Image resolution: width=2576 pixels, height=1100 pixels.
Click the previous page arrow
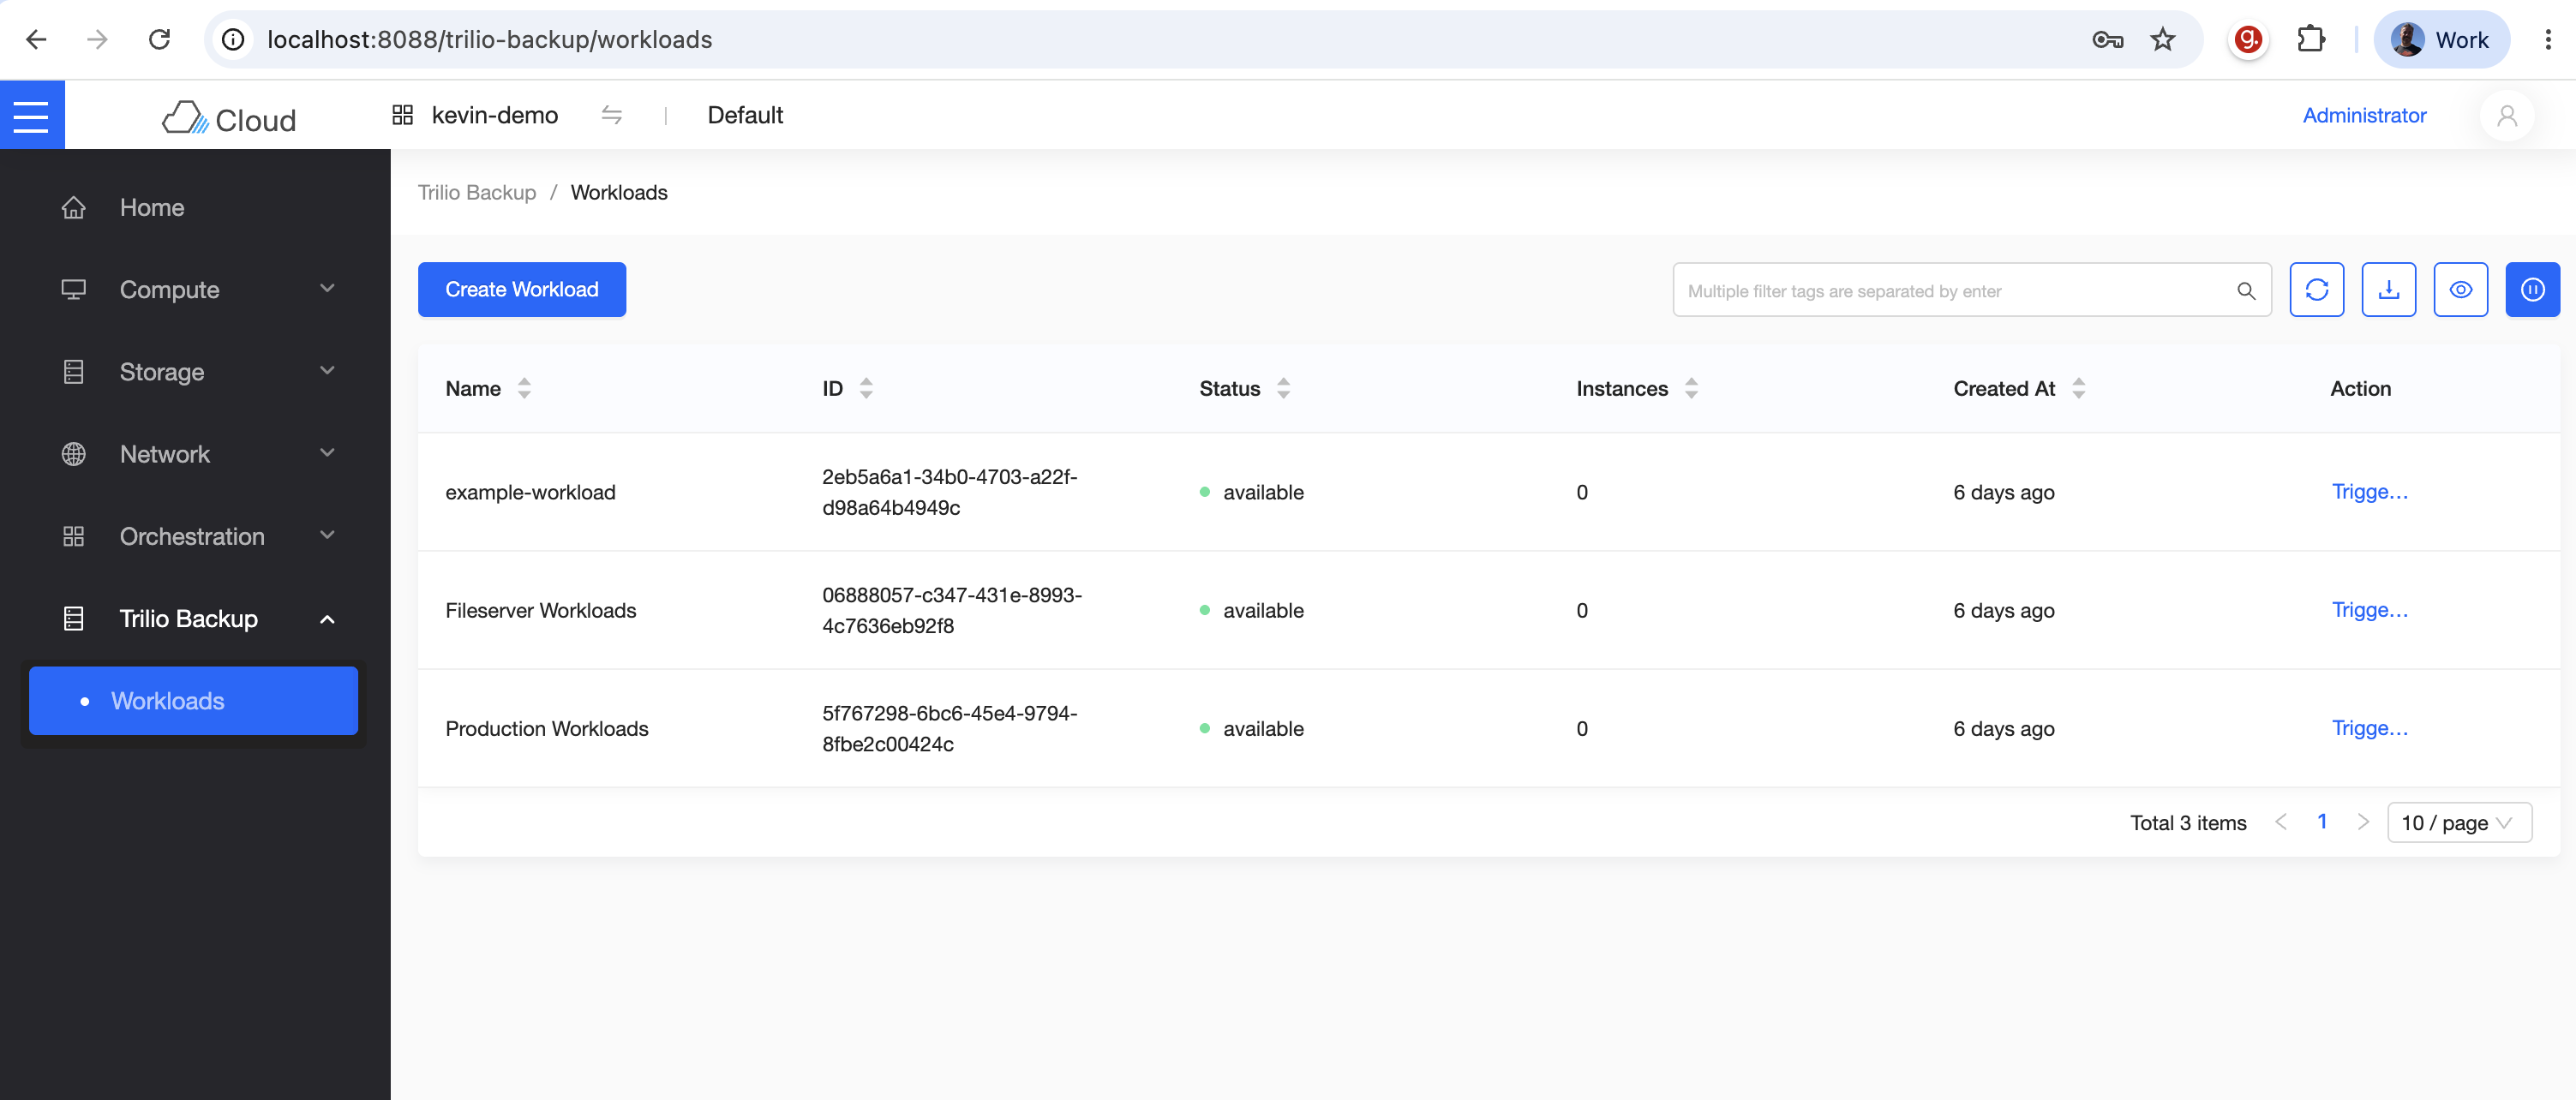pyautogui.click(x=2280, y=822)
